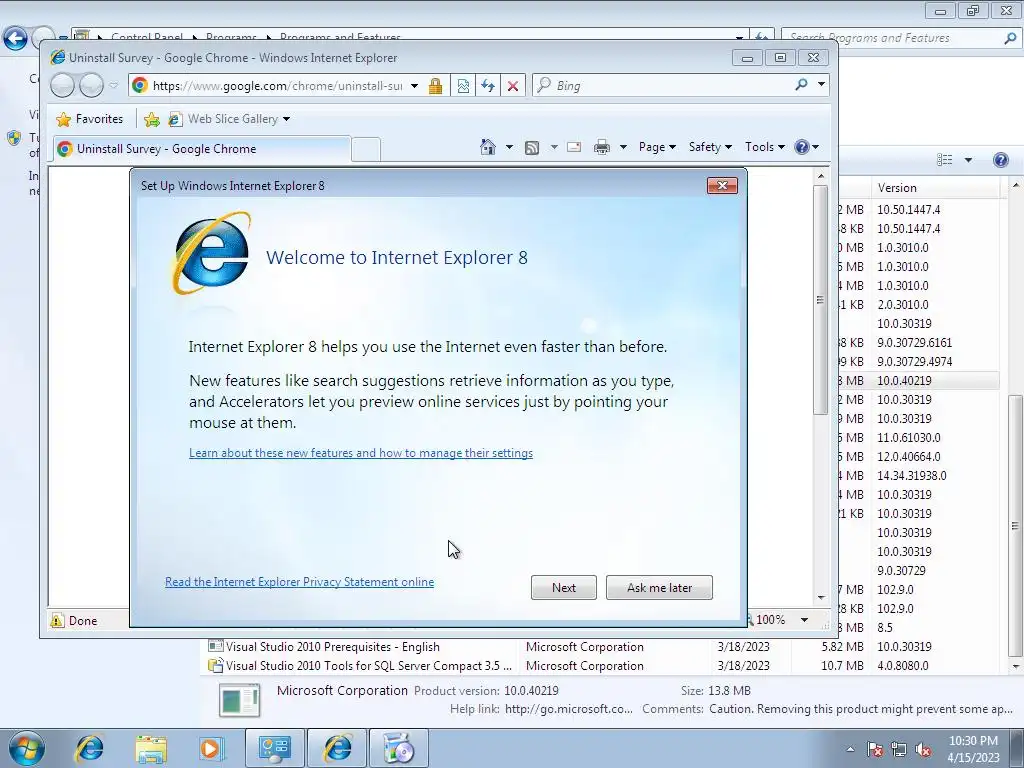
Task: Open Windows Explorer folder in taskbar
Action: coord(151,748)
